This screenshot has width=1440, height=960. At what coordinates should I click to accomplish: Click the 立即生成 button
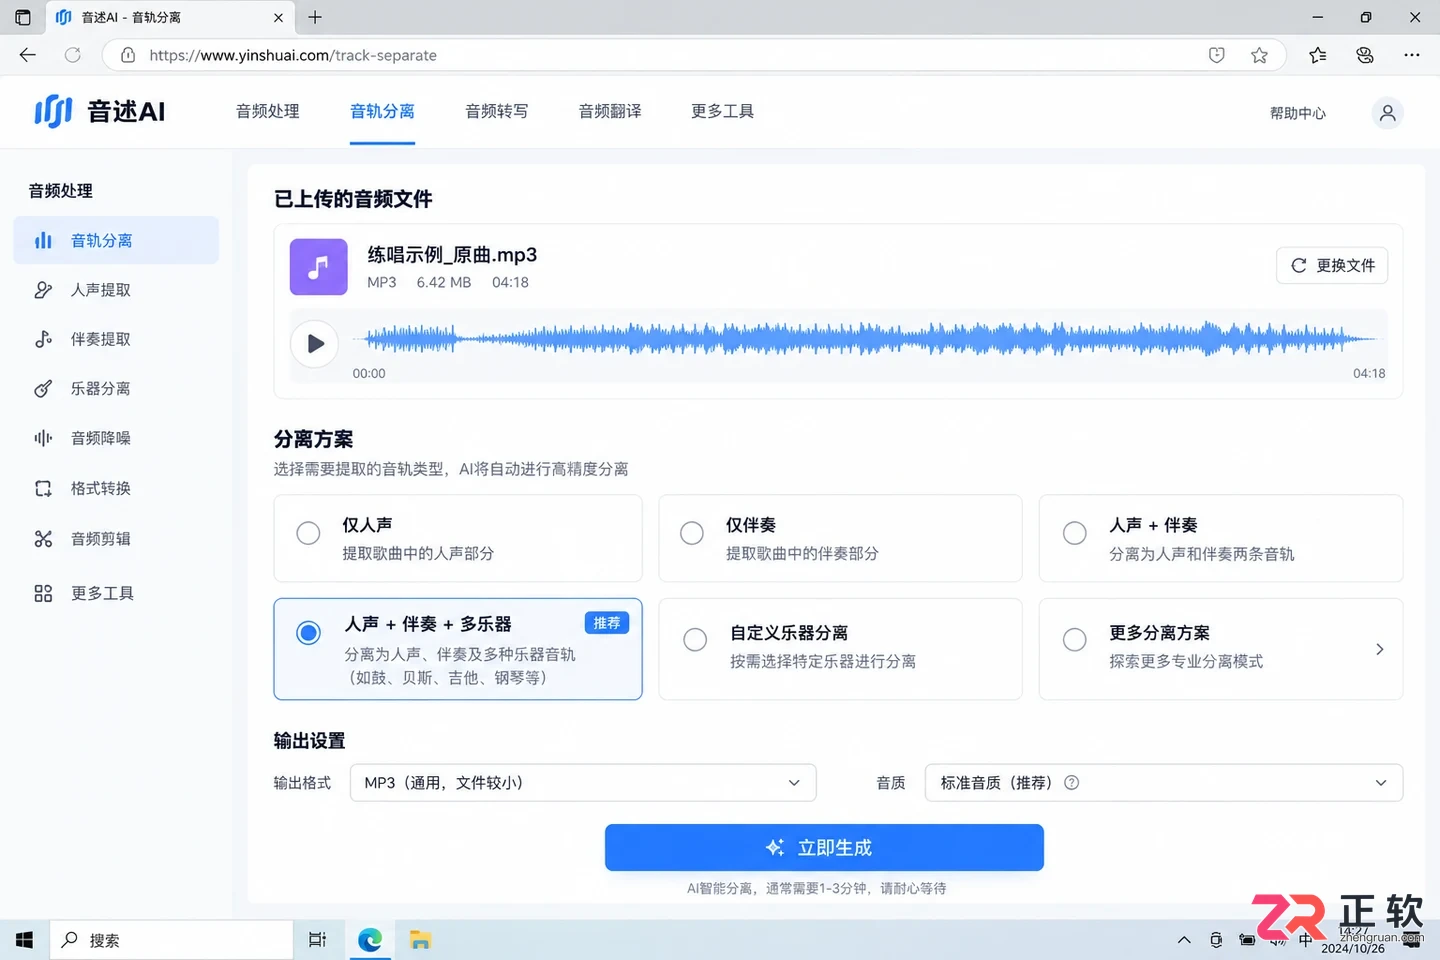824,848
